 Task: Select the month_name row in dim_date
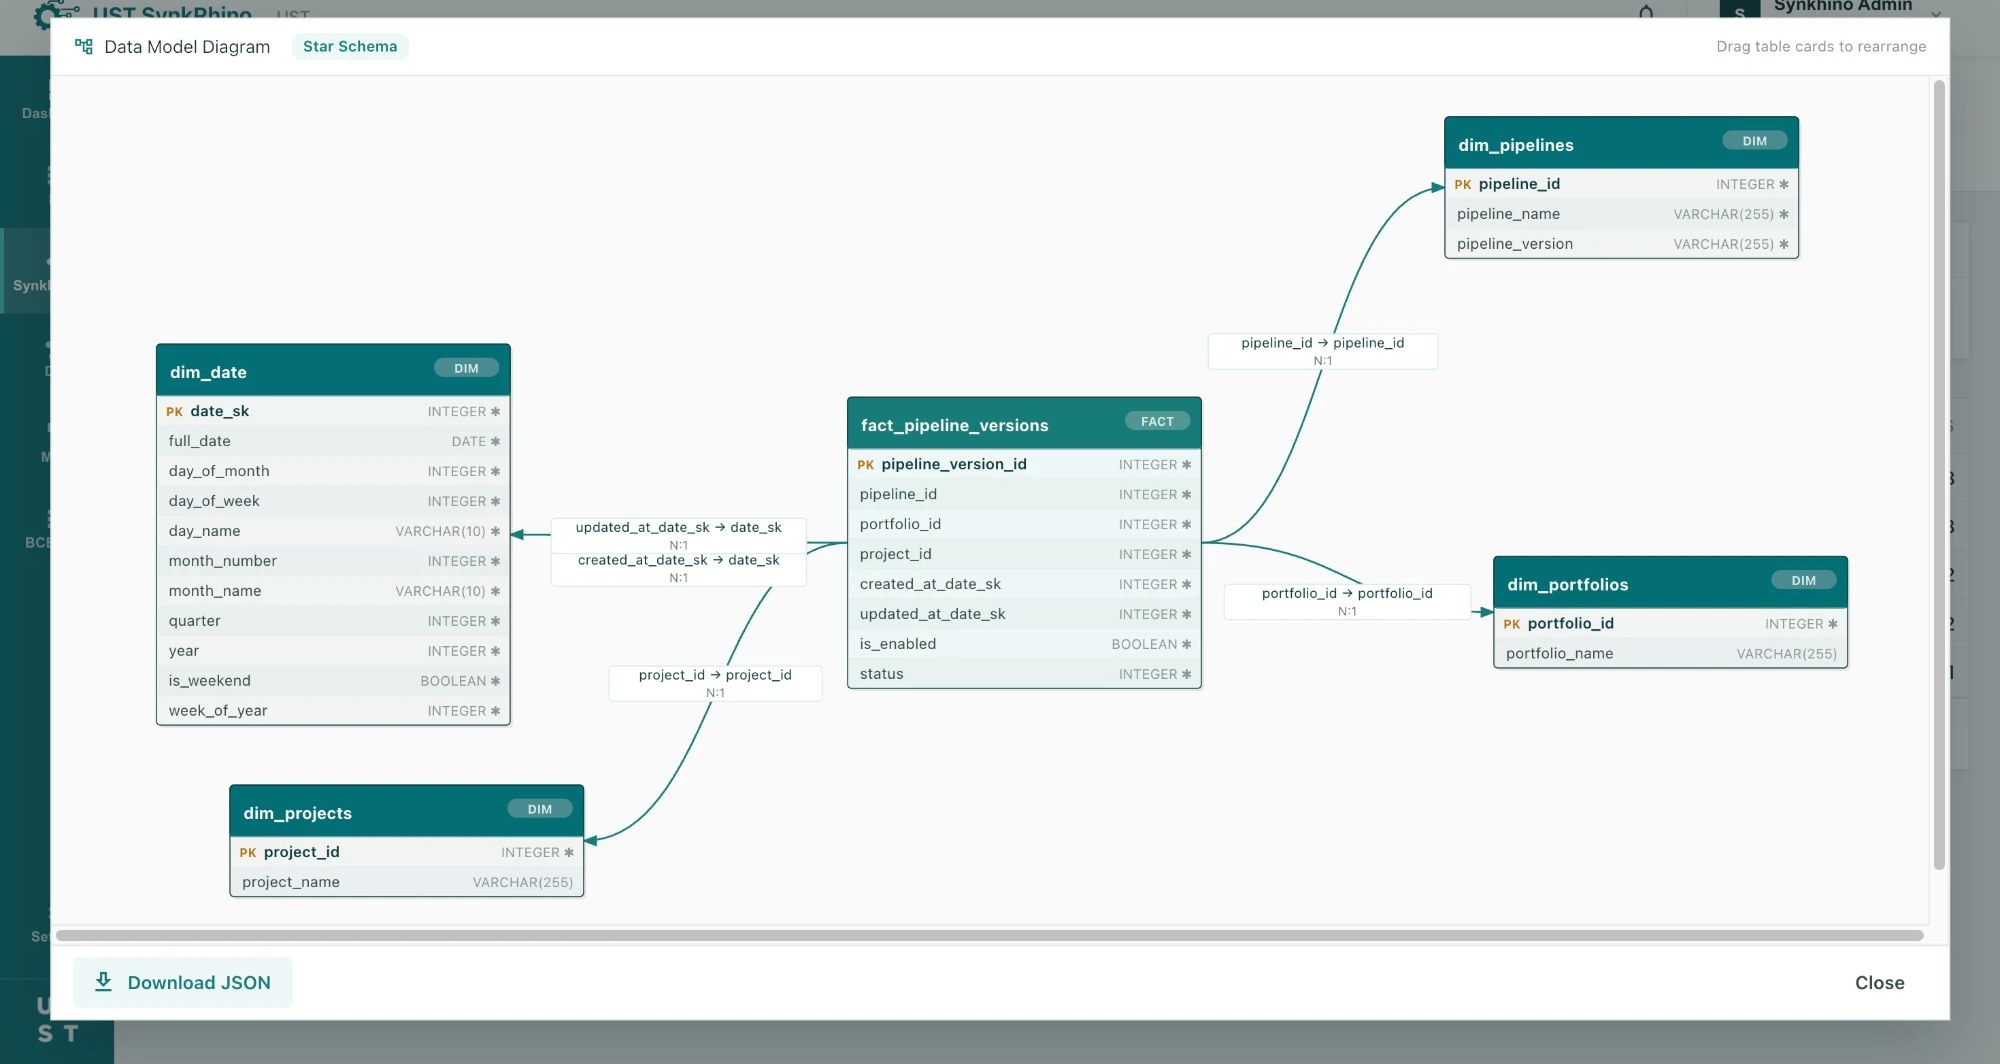point(333,591)
